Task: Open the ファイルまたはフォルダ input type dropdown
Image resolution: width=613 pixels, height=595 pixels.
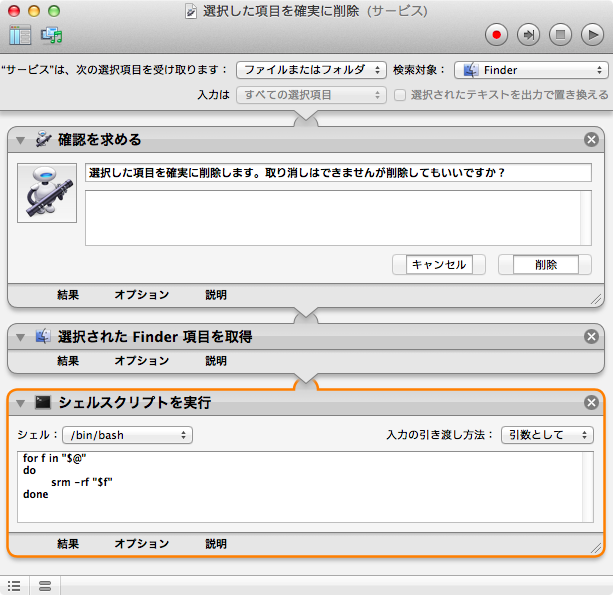Action: point(311,70)
